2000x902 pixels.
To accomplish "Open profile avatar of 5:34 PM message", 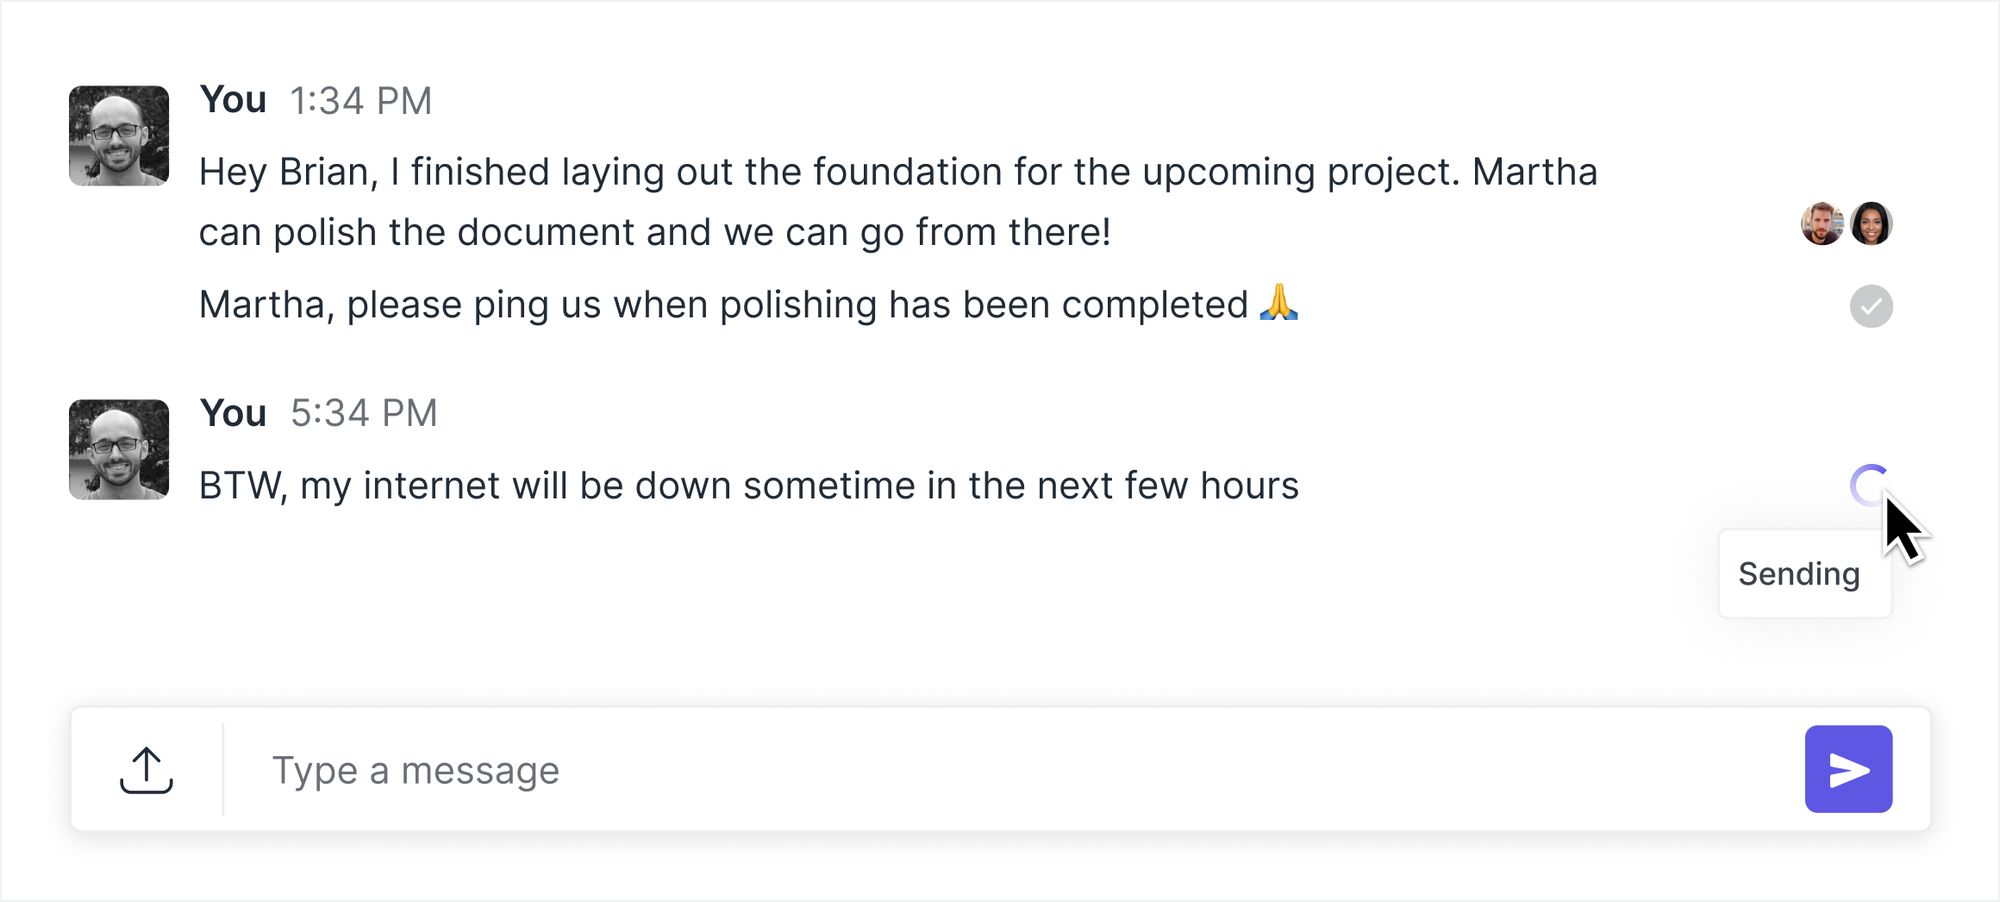I will [x=119, y=450].
